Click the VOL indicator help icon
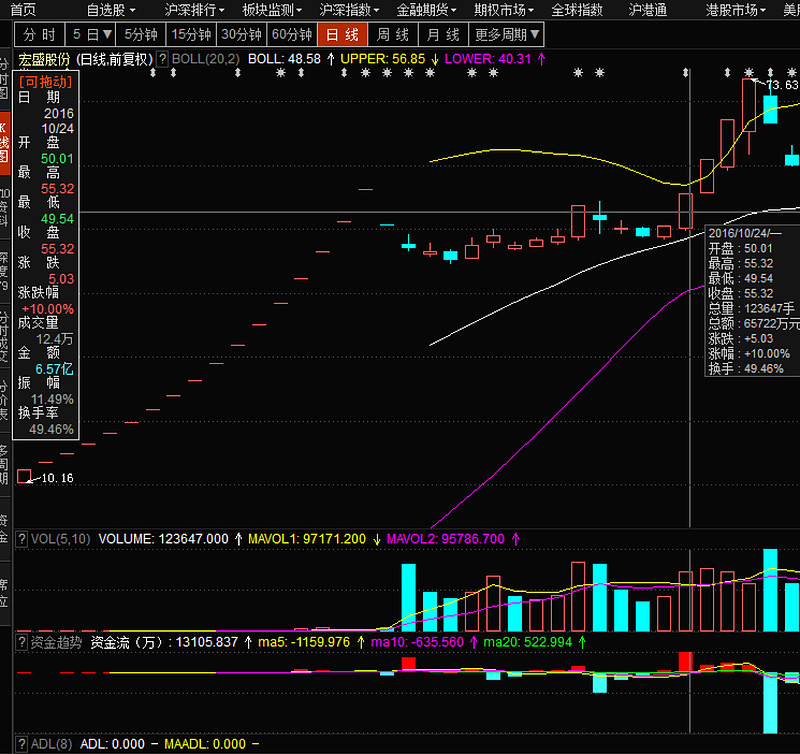The image size is (800, 754). pyautogui.click(x=22, y=539)
